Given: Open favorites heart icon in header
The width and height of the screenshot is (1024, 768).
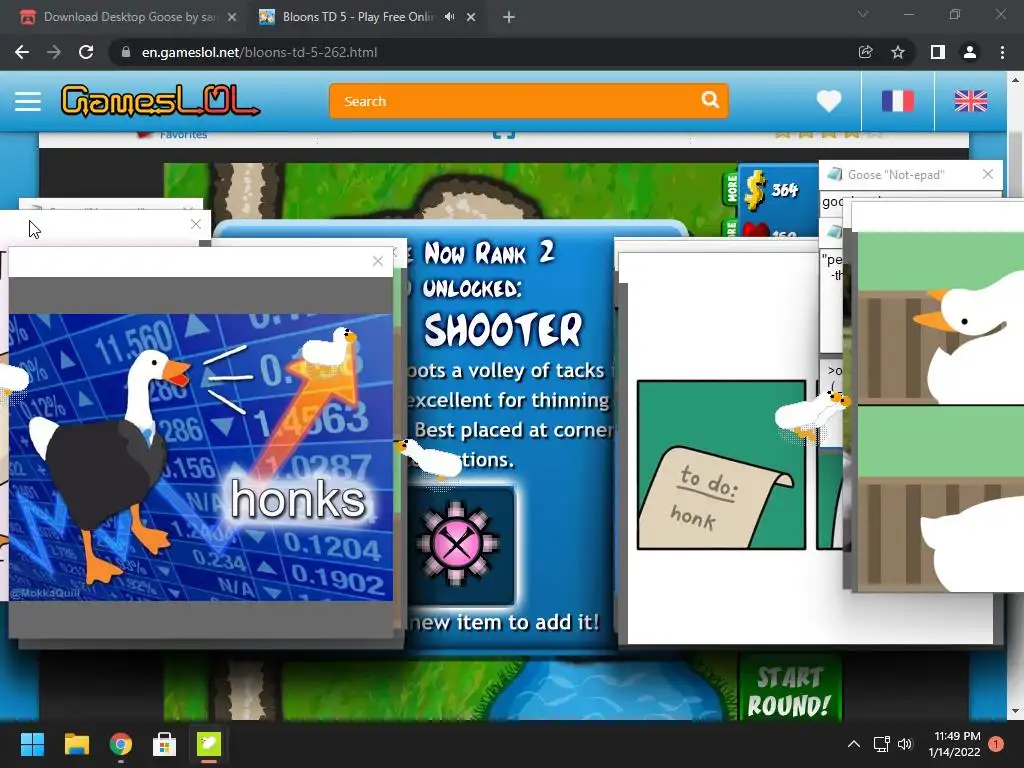Looking at the screenshot, I should pyautogui.click(x=829, y=101).
